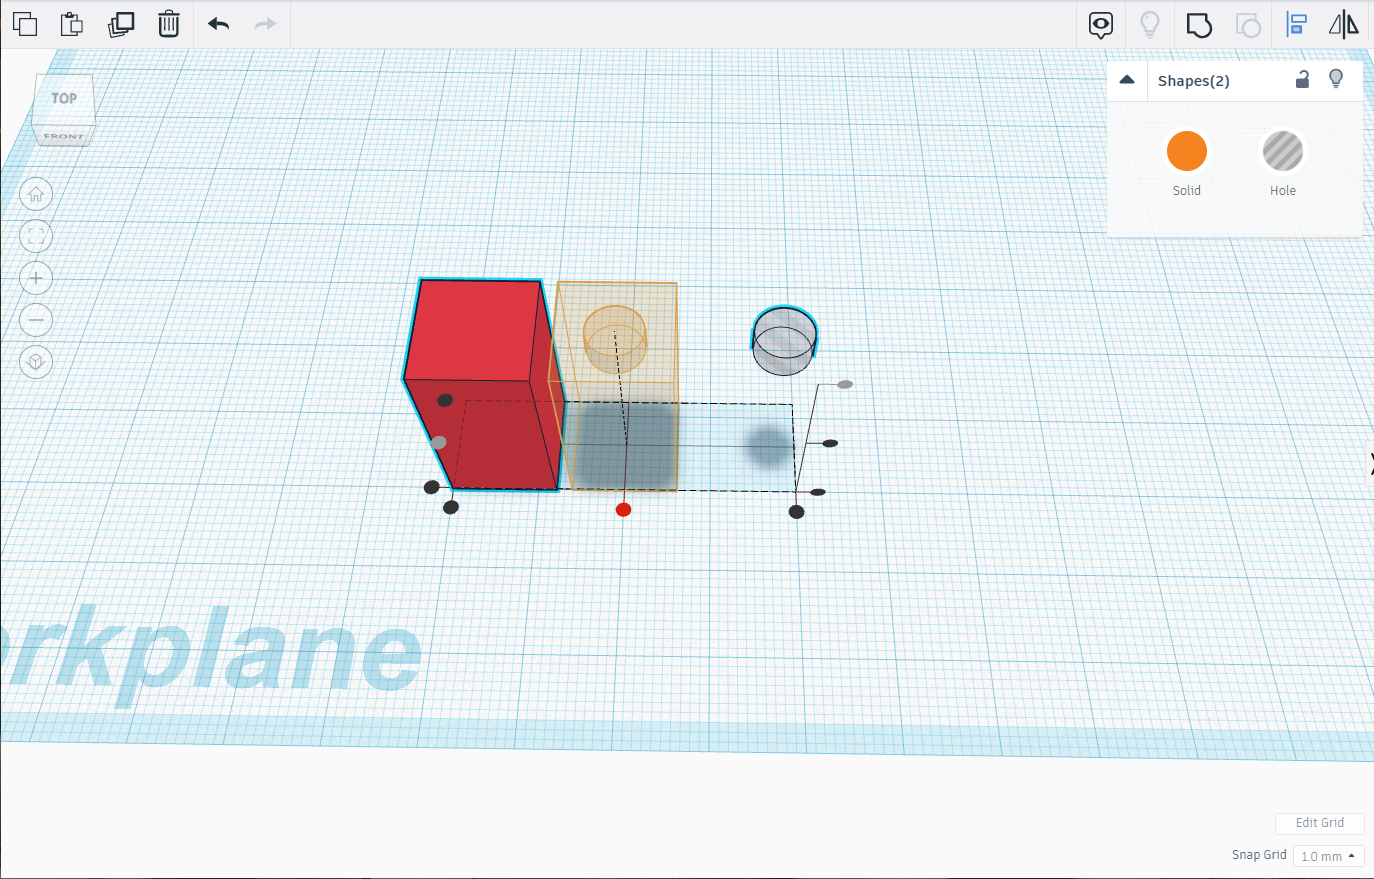Lock the selected shapes
This screenshot has height=879, width=1374.
[1302, 80]
